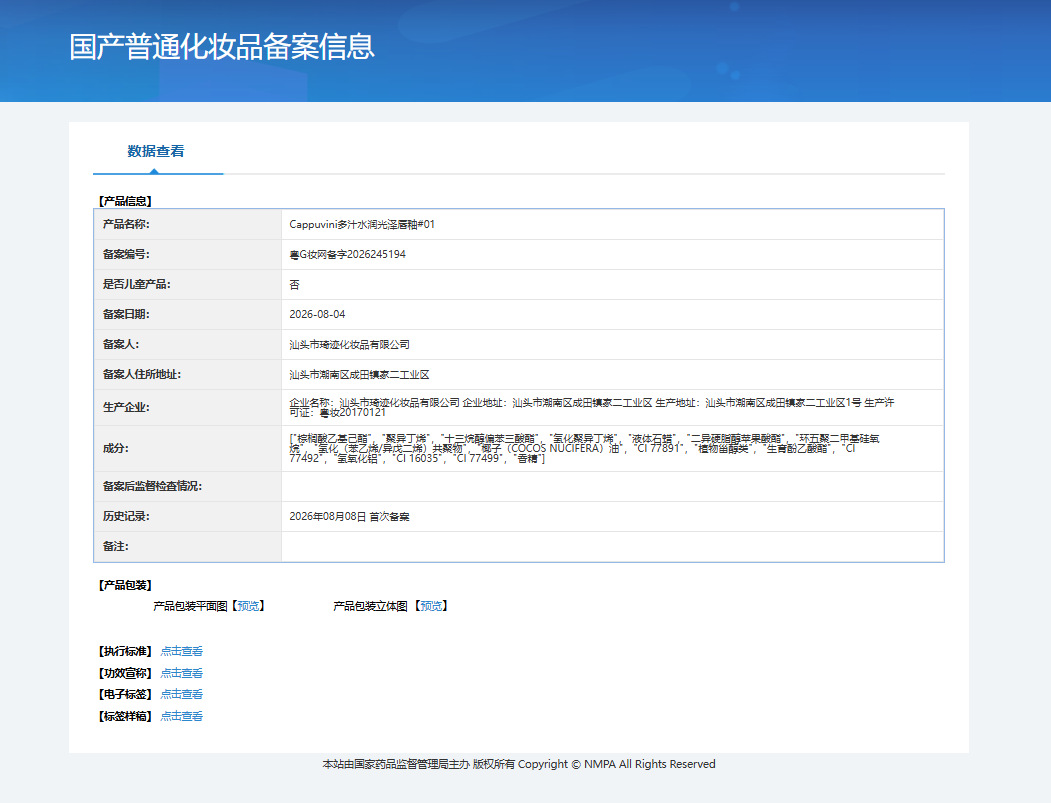Click the 备案编号 value 粤G妆网备字2026245194
This screenshot has width=1051, height=803.
[x=347, y=255]
